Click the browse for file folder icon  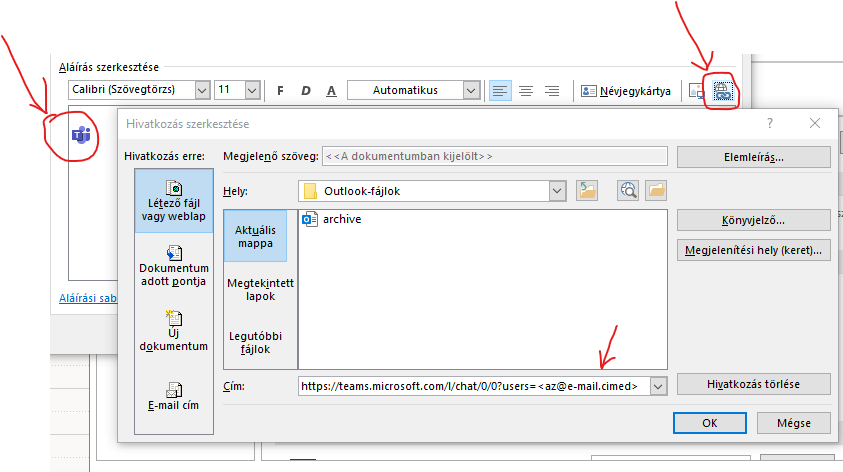pyautogui.click(x=656, y=190)
